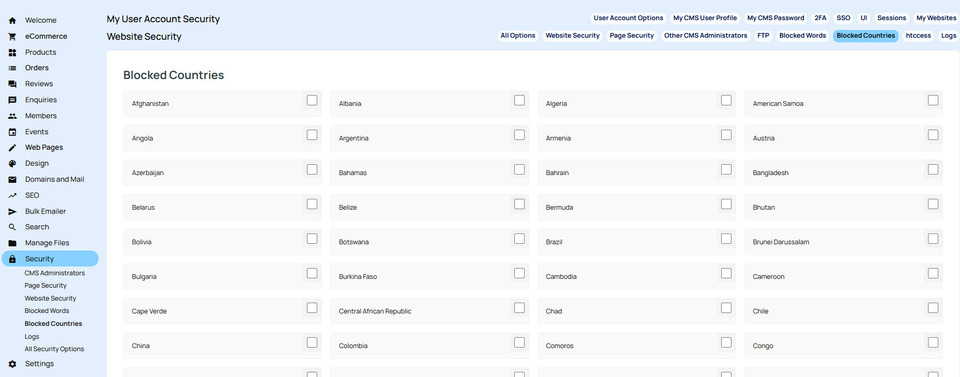Click the Blocked Countries heading
960x377 pixels.
coord(174,75)
